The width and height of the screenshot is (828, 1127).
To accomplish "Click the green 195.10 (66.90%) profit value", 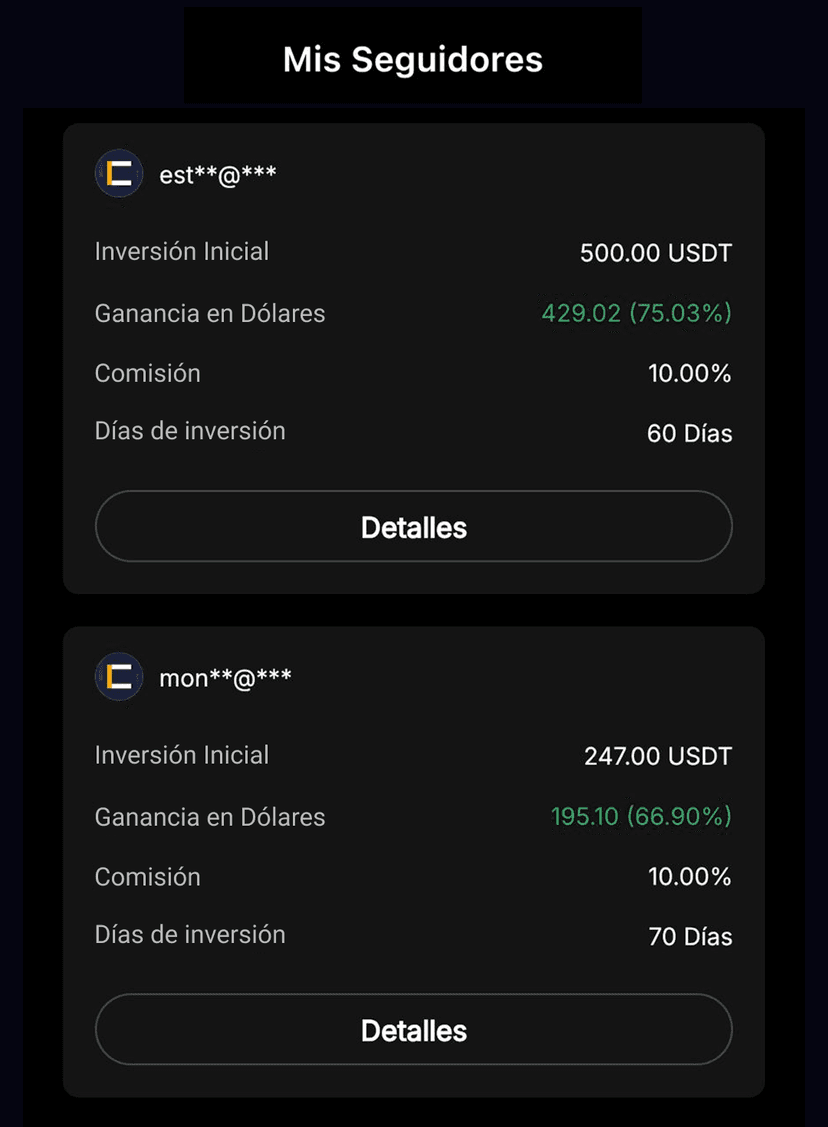I will click(x=641, y=817).
